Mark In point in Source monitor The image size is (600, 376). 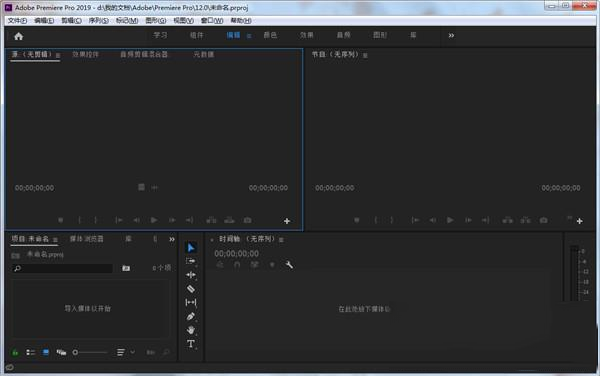pyautogui.click(x=80, y=220)
